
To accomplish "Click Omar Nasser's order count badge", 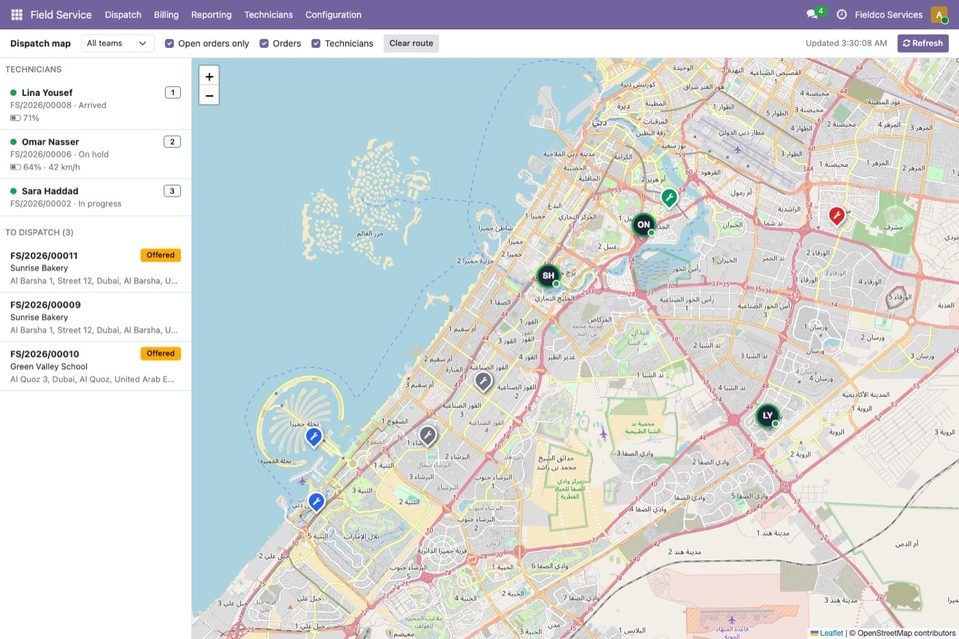I will [x=172, y=142].
